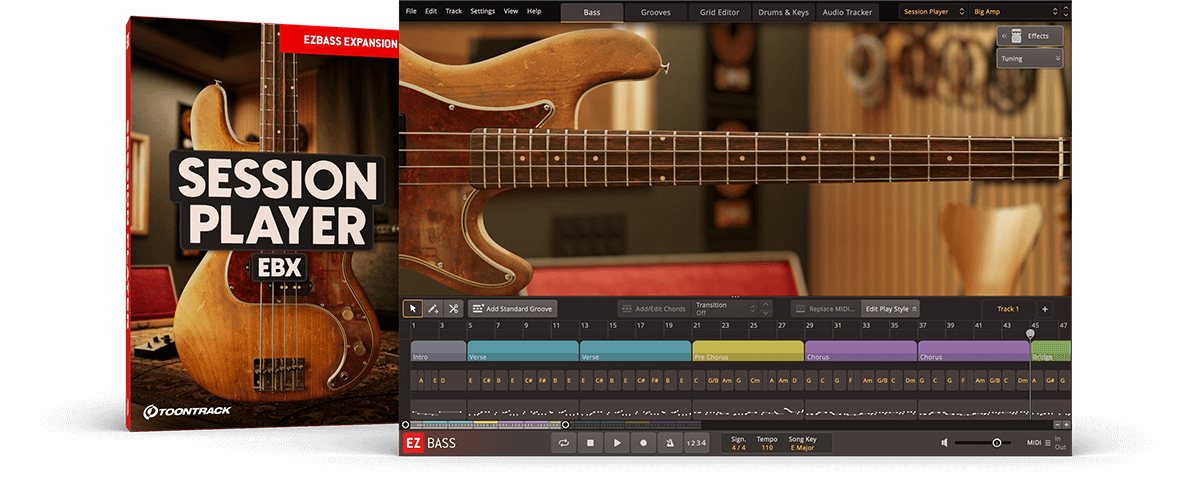Select the Pre Chorus song block

[748, 352]
